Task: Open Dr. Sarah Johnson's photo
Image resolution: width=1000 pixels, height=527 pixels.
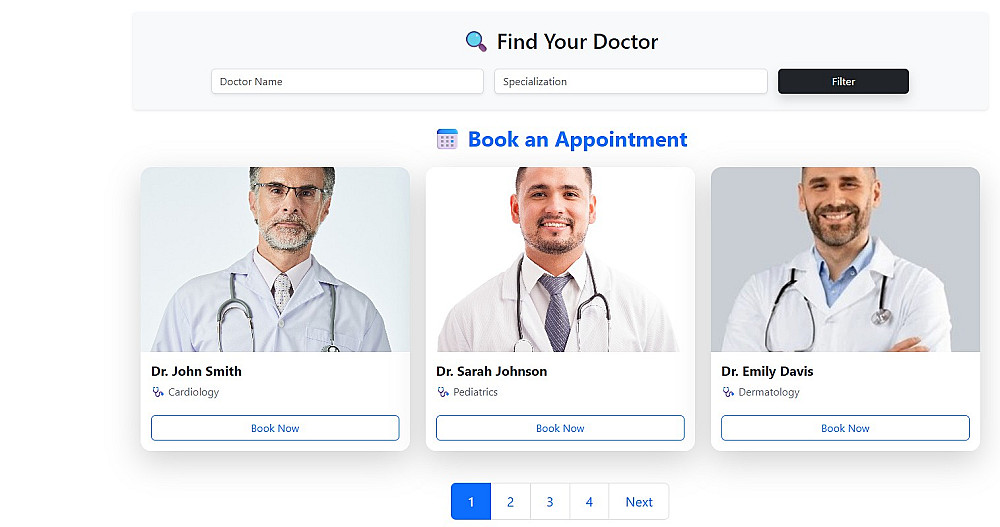Action: point(560,259)
